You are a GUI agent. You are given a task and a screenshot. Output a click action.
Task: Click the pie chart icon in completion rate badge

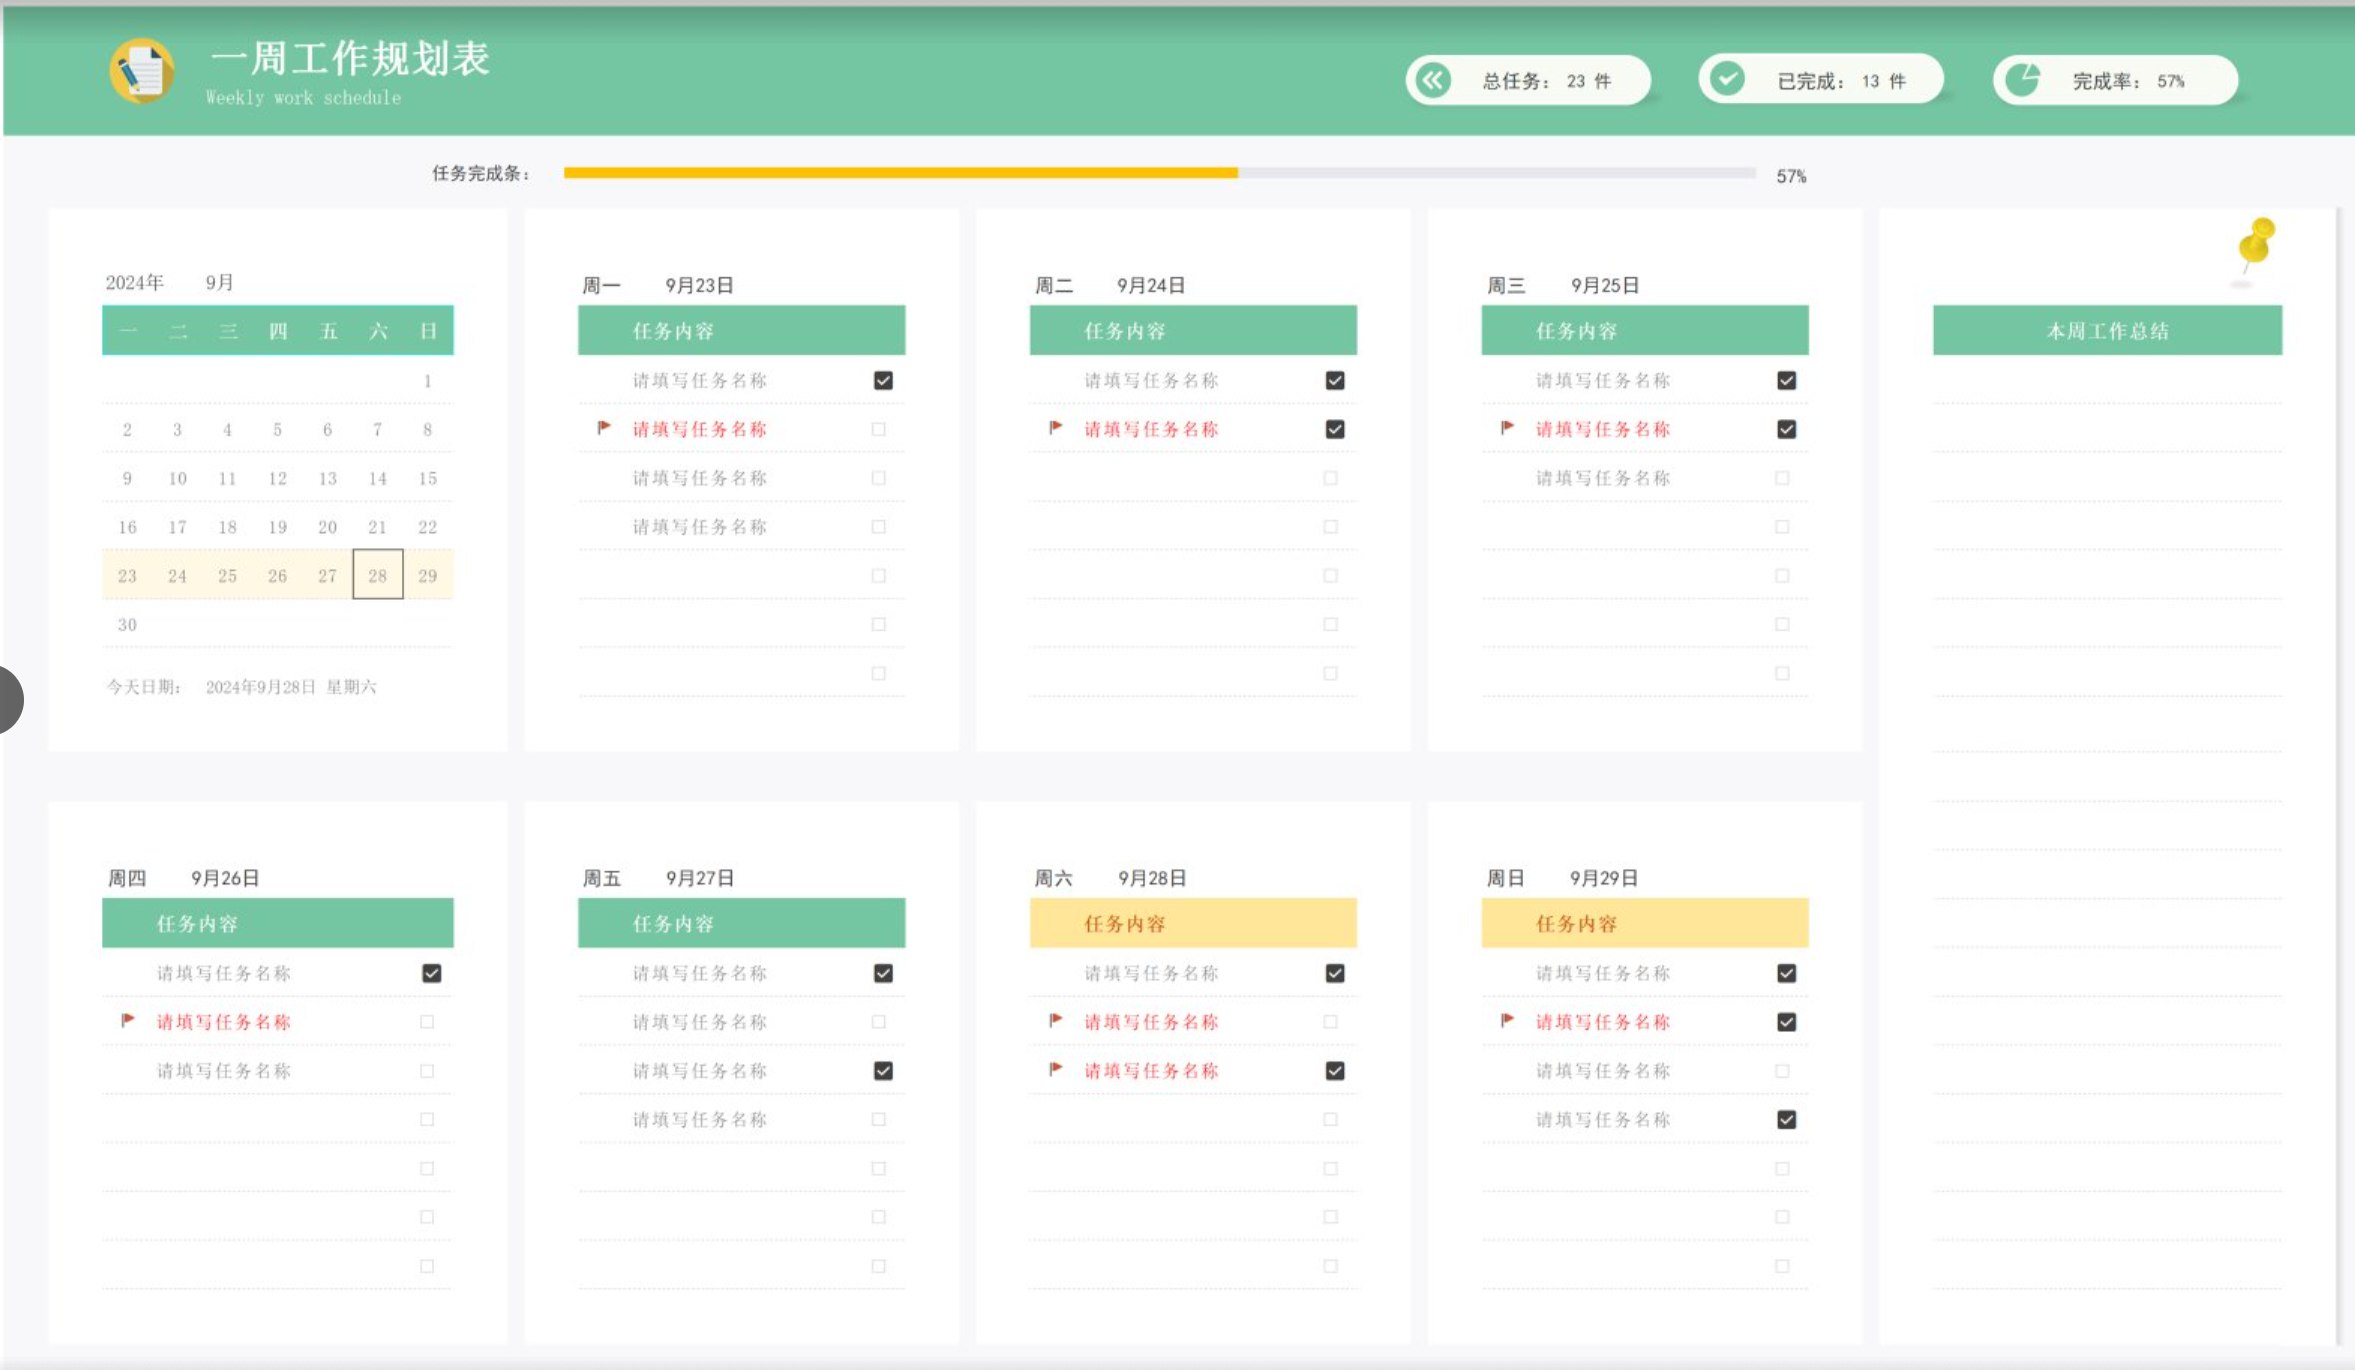point(2022,79)
